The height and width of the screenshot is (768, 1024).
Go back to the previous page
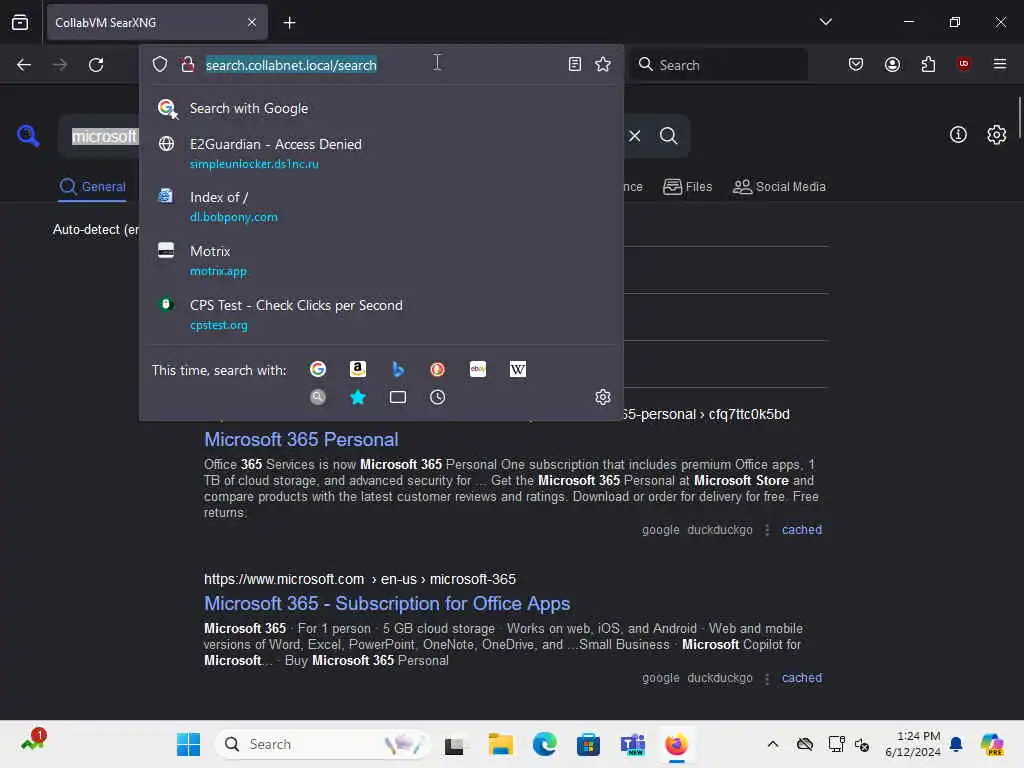click(24, 65)
